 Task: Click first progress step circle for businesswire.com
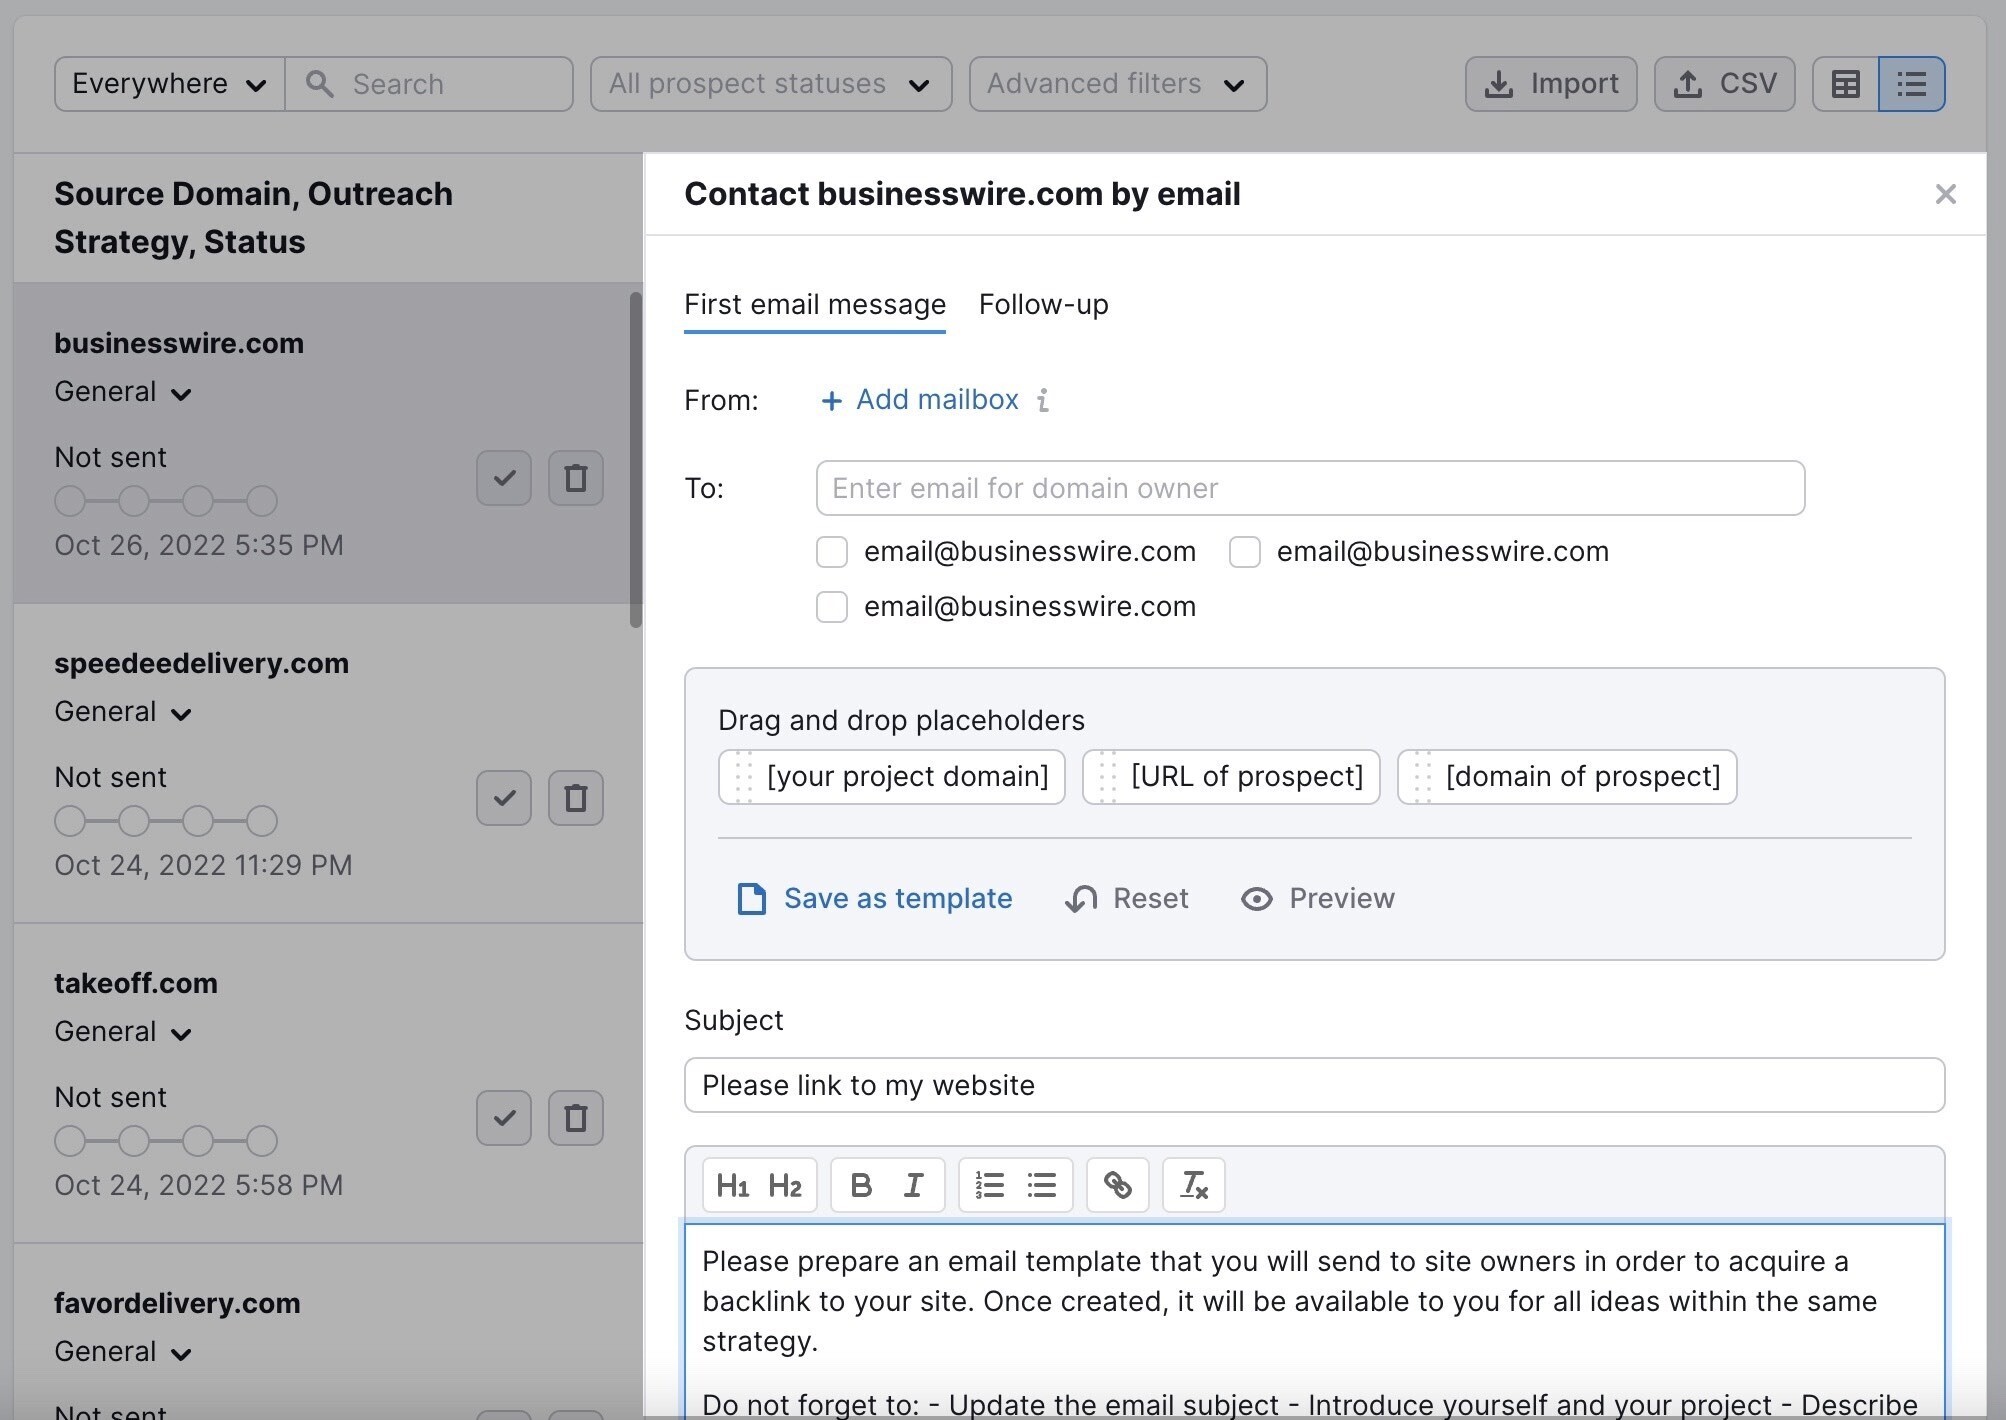tap(70, 501)
